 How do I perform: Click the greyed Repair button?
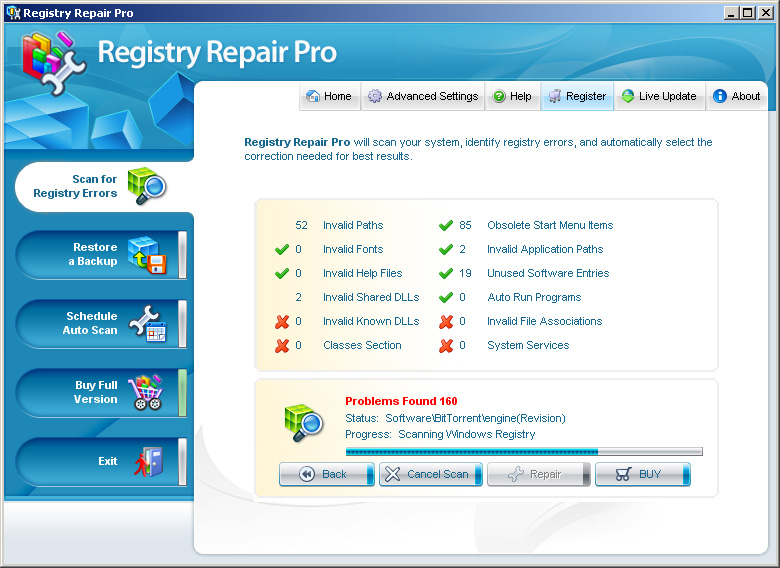point(539,474)
